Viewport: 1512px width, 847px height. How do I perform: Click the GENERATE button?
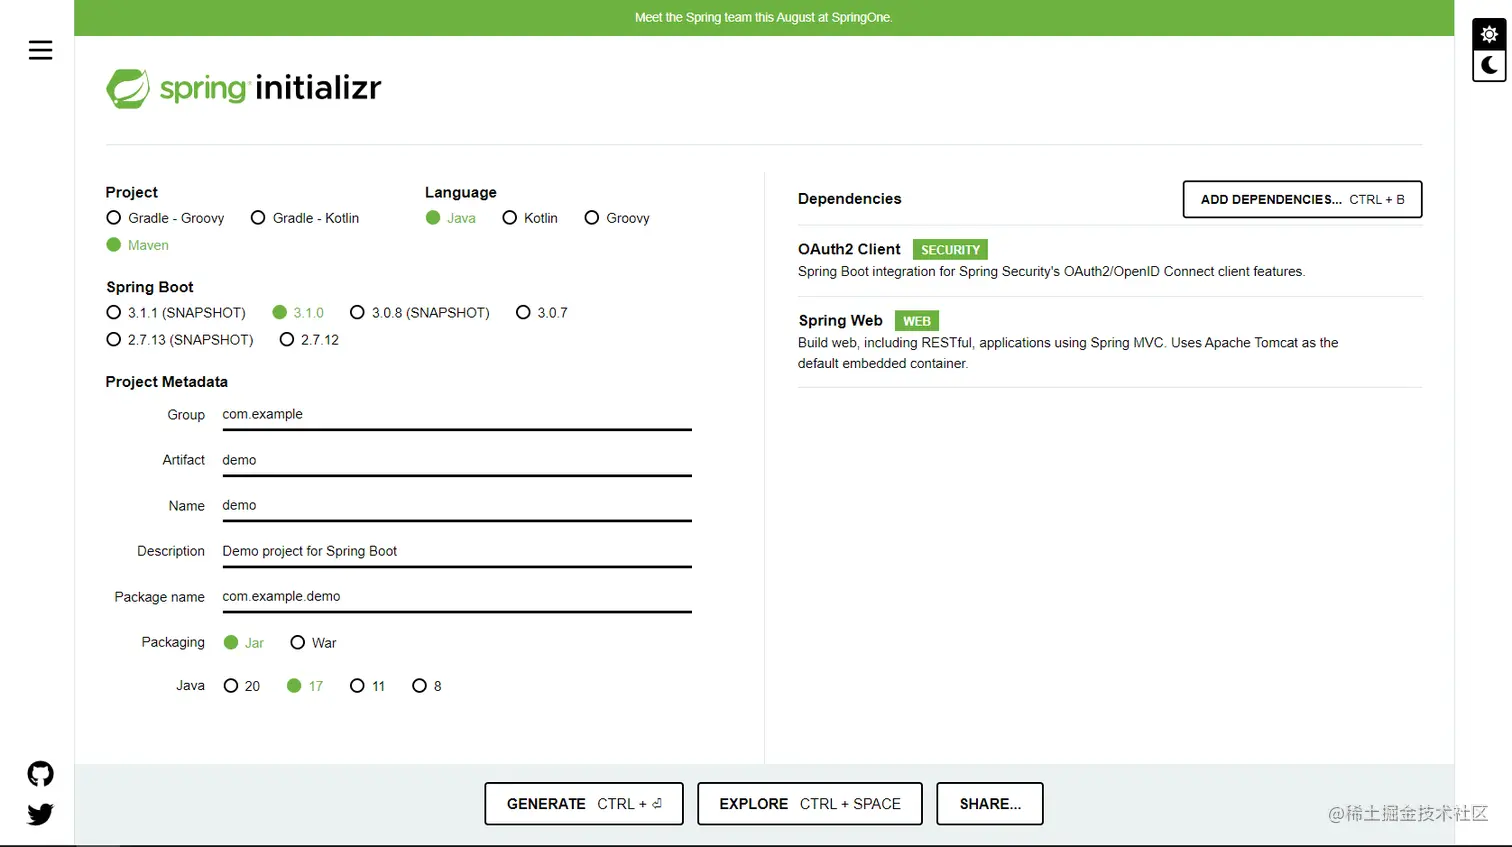click(583, 803)
